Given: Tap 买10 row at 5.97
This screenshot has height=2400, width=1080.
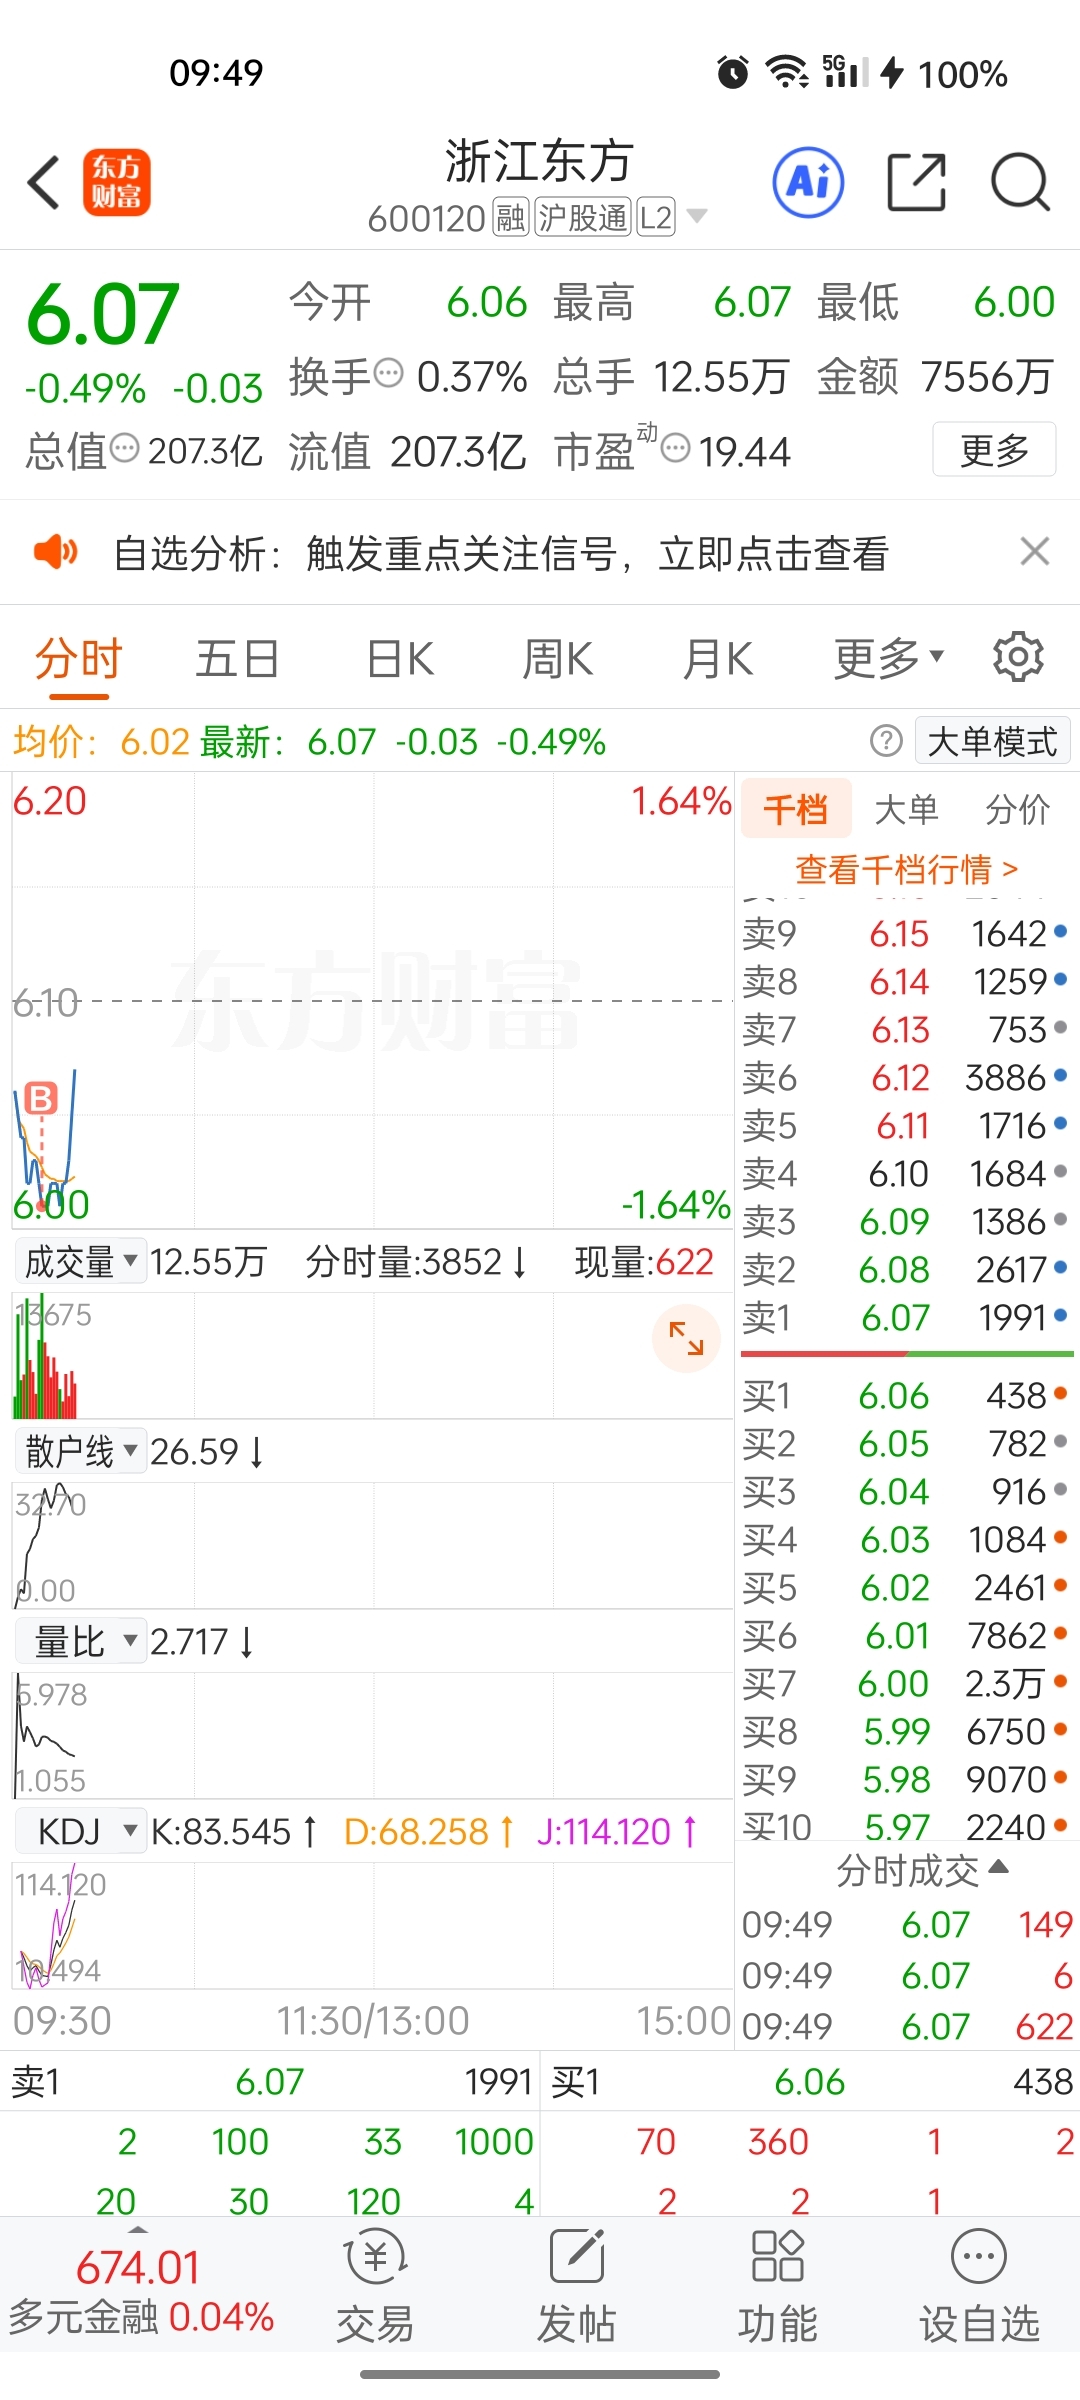Looking at the screenshot, I should 906,1827.
